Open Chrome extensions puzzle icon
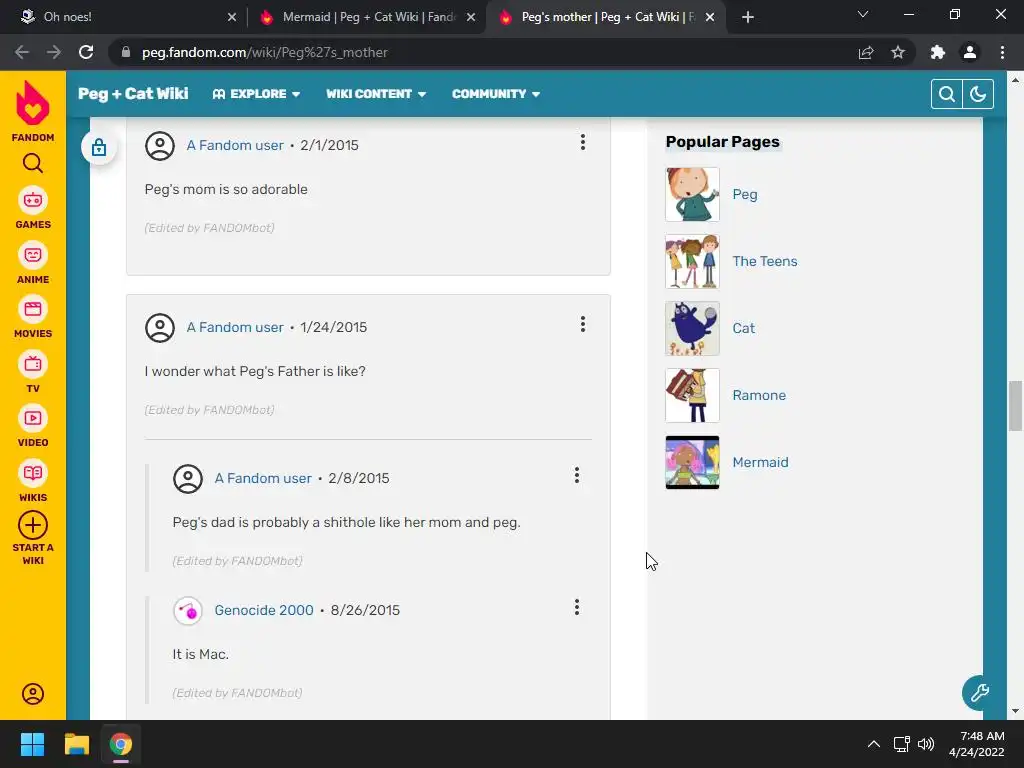 point(938,52)
